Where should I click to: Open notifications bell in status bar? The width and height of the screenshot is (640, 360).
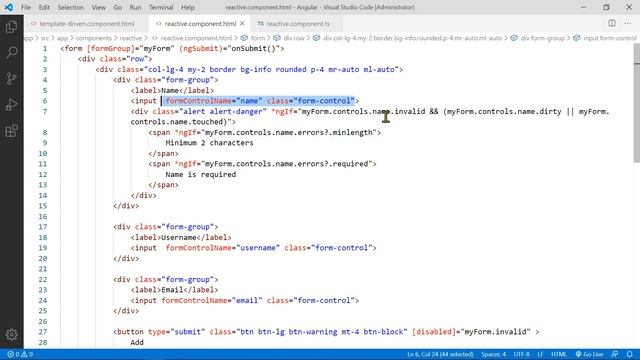[630, 354]
